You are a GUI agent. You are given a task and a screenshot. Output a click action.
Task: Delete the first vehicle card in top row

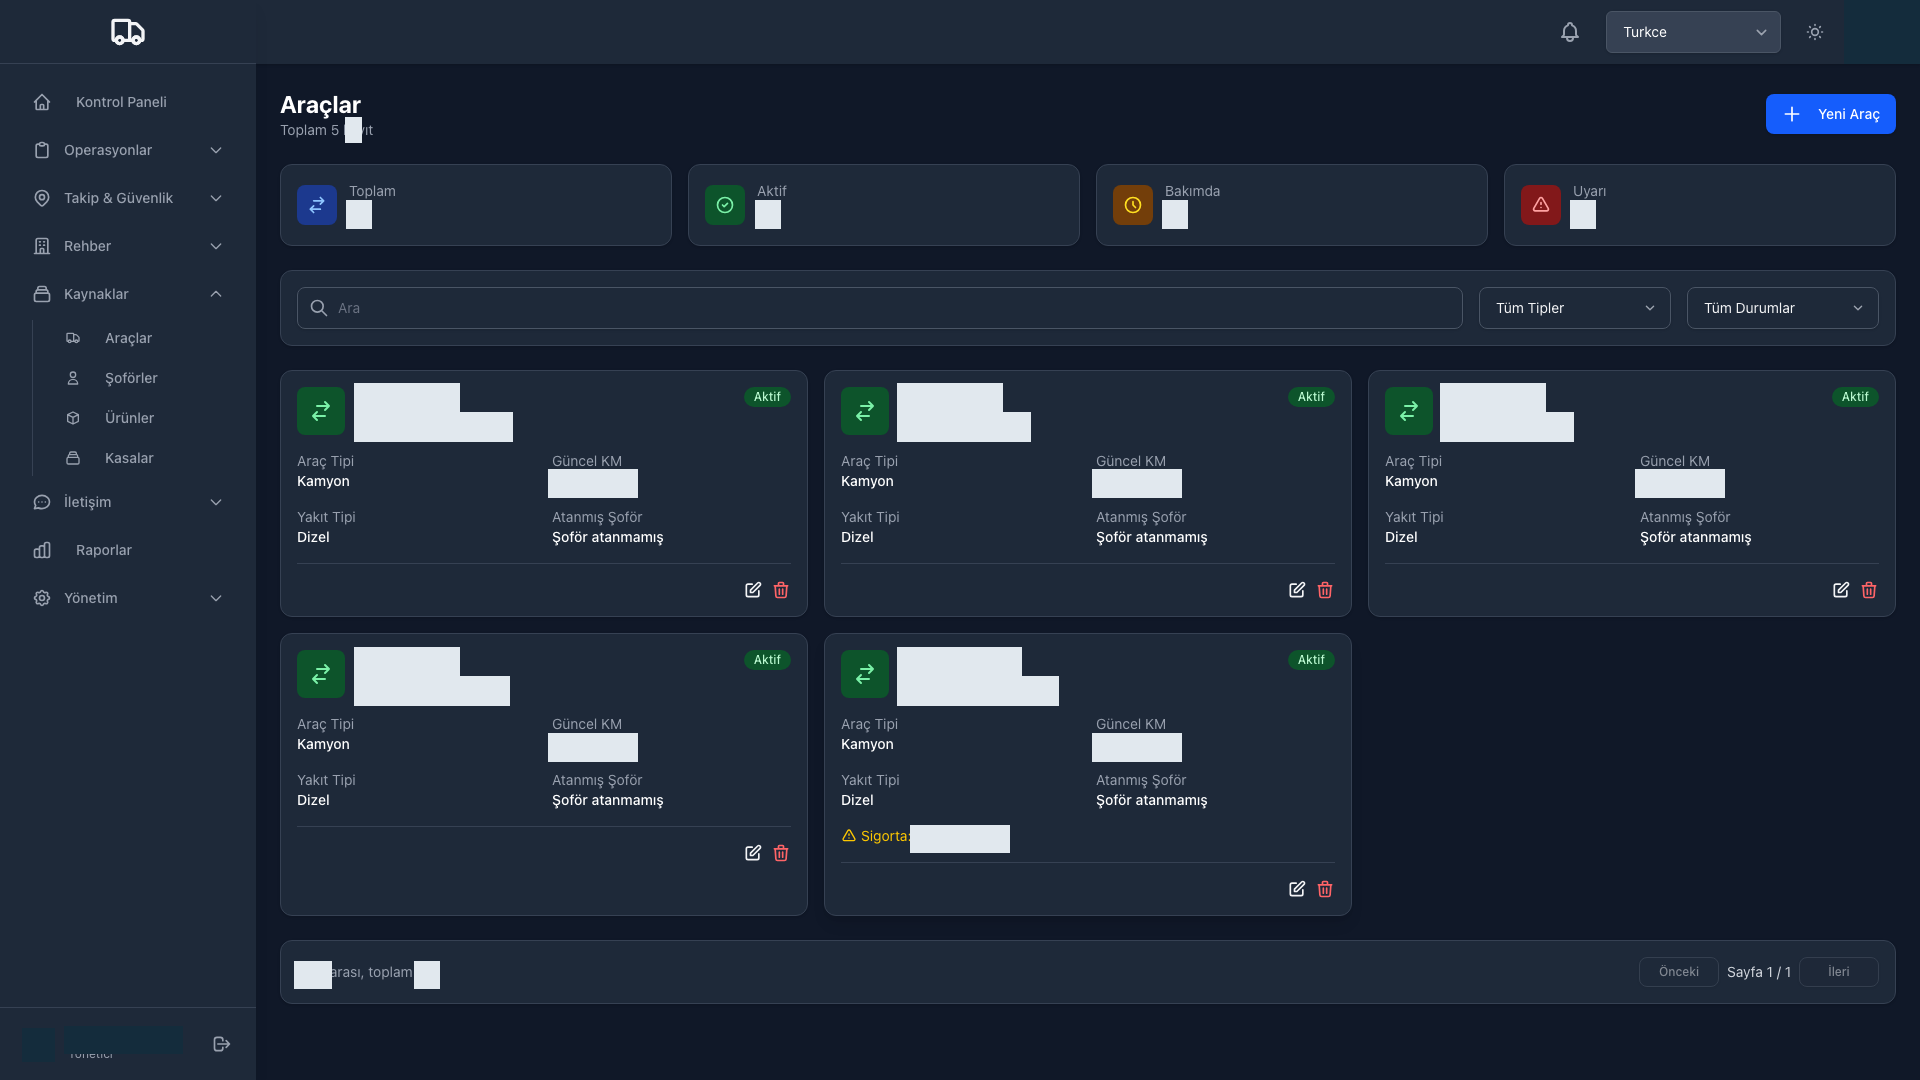(781, 590)
